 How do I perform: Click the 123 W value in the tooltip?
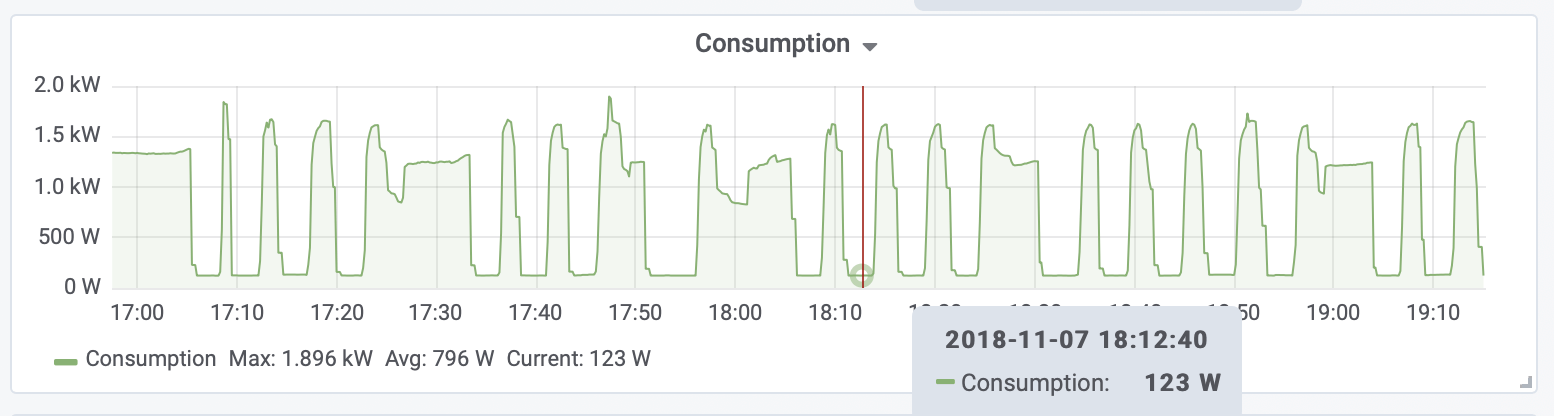(1181, 382)
